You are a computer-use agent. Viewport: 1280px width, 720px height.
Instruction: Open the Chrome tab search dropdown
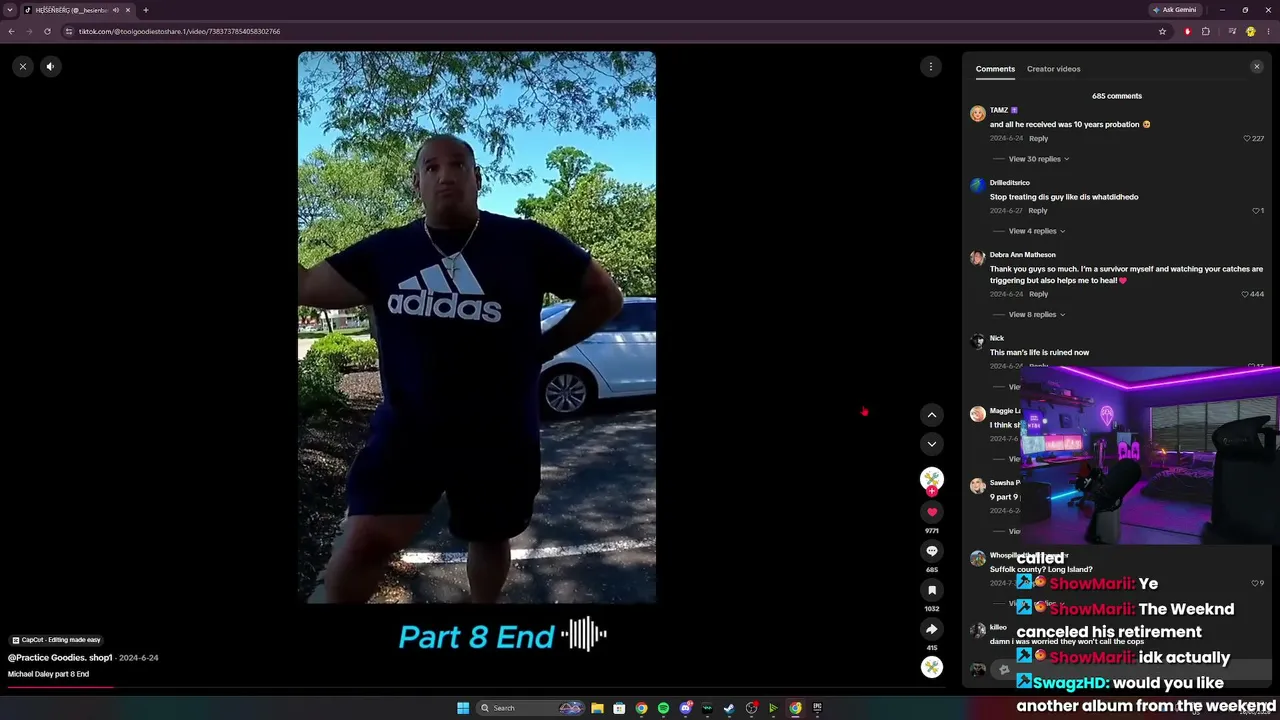10,10
